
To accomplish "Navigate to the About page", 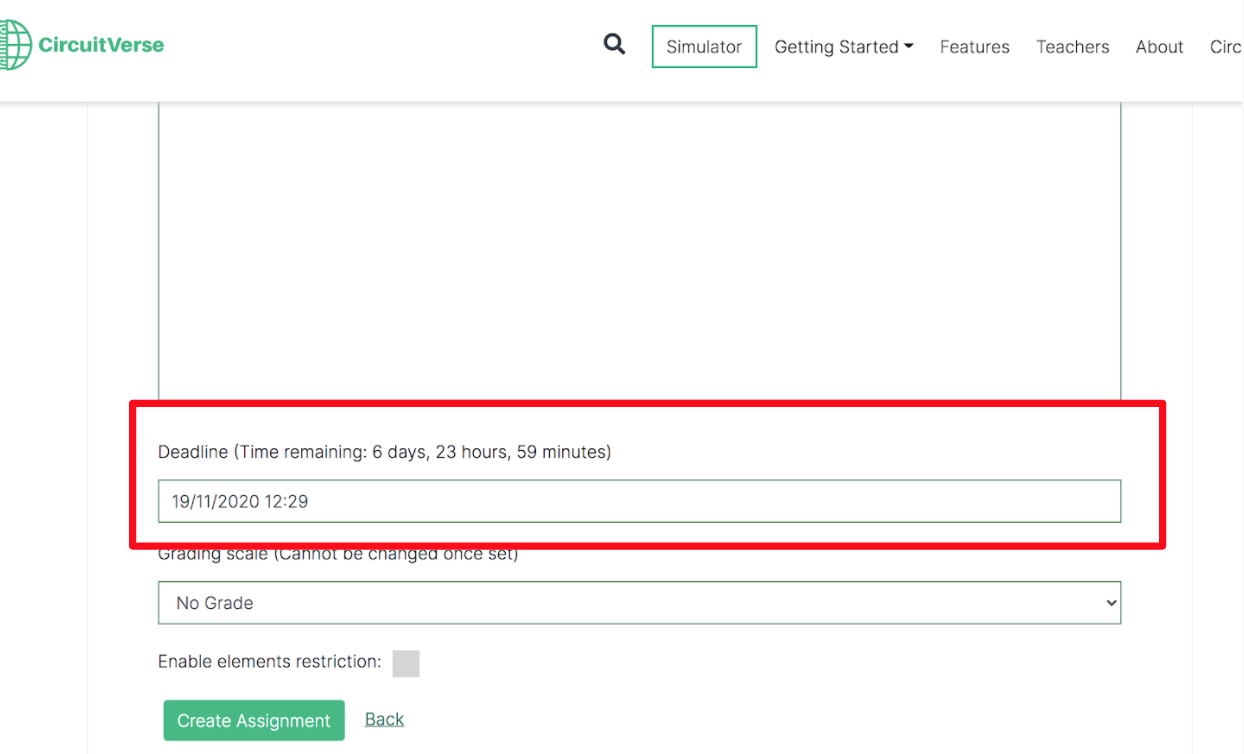I will point(1159,47).
